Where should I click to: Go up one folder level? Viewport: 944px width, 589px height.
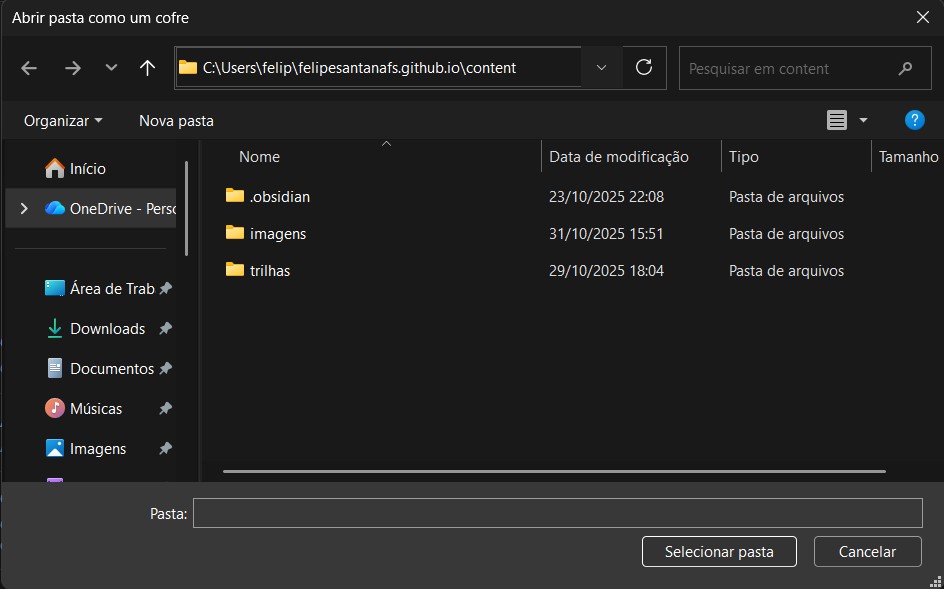click(148, 68)
